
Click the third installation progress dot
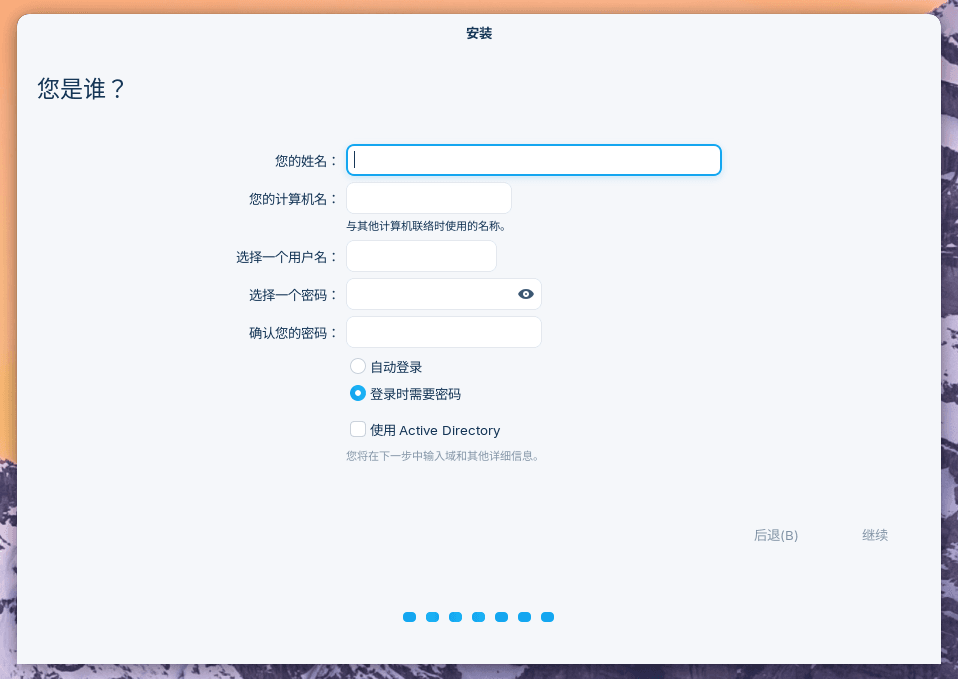tap(455, 617)
